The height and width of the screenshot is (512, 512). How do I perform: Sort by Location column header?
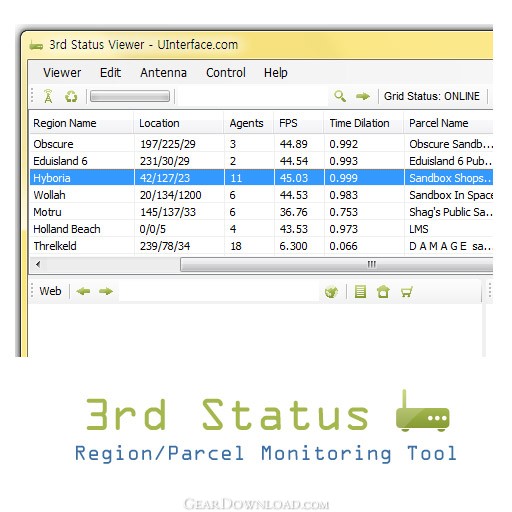click(x=179, y=123)
